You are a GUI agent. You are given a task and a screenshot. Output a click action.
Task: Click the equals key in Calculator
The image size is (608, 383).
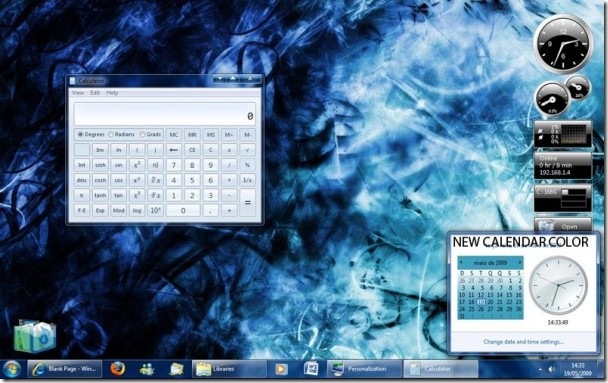(247, 203)
